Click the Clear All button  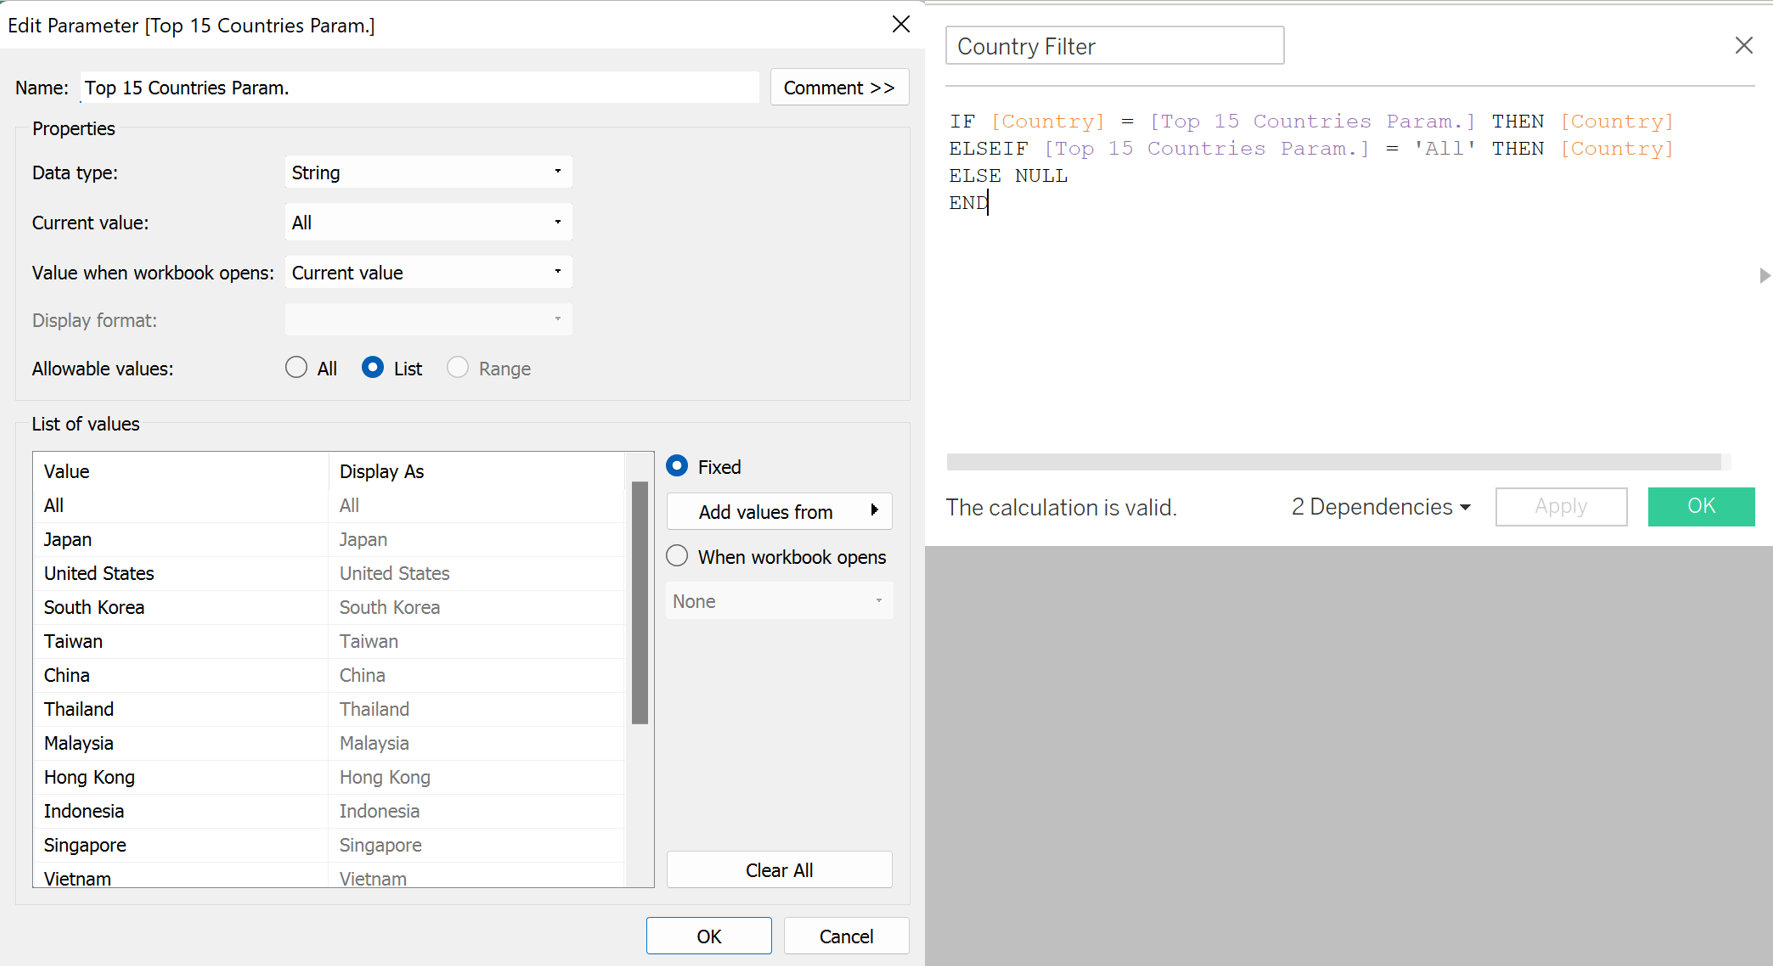click(779, 870)
